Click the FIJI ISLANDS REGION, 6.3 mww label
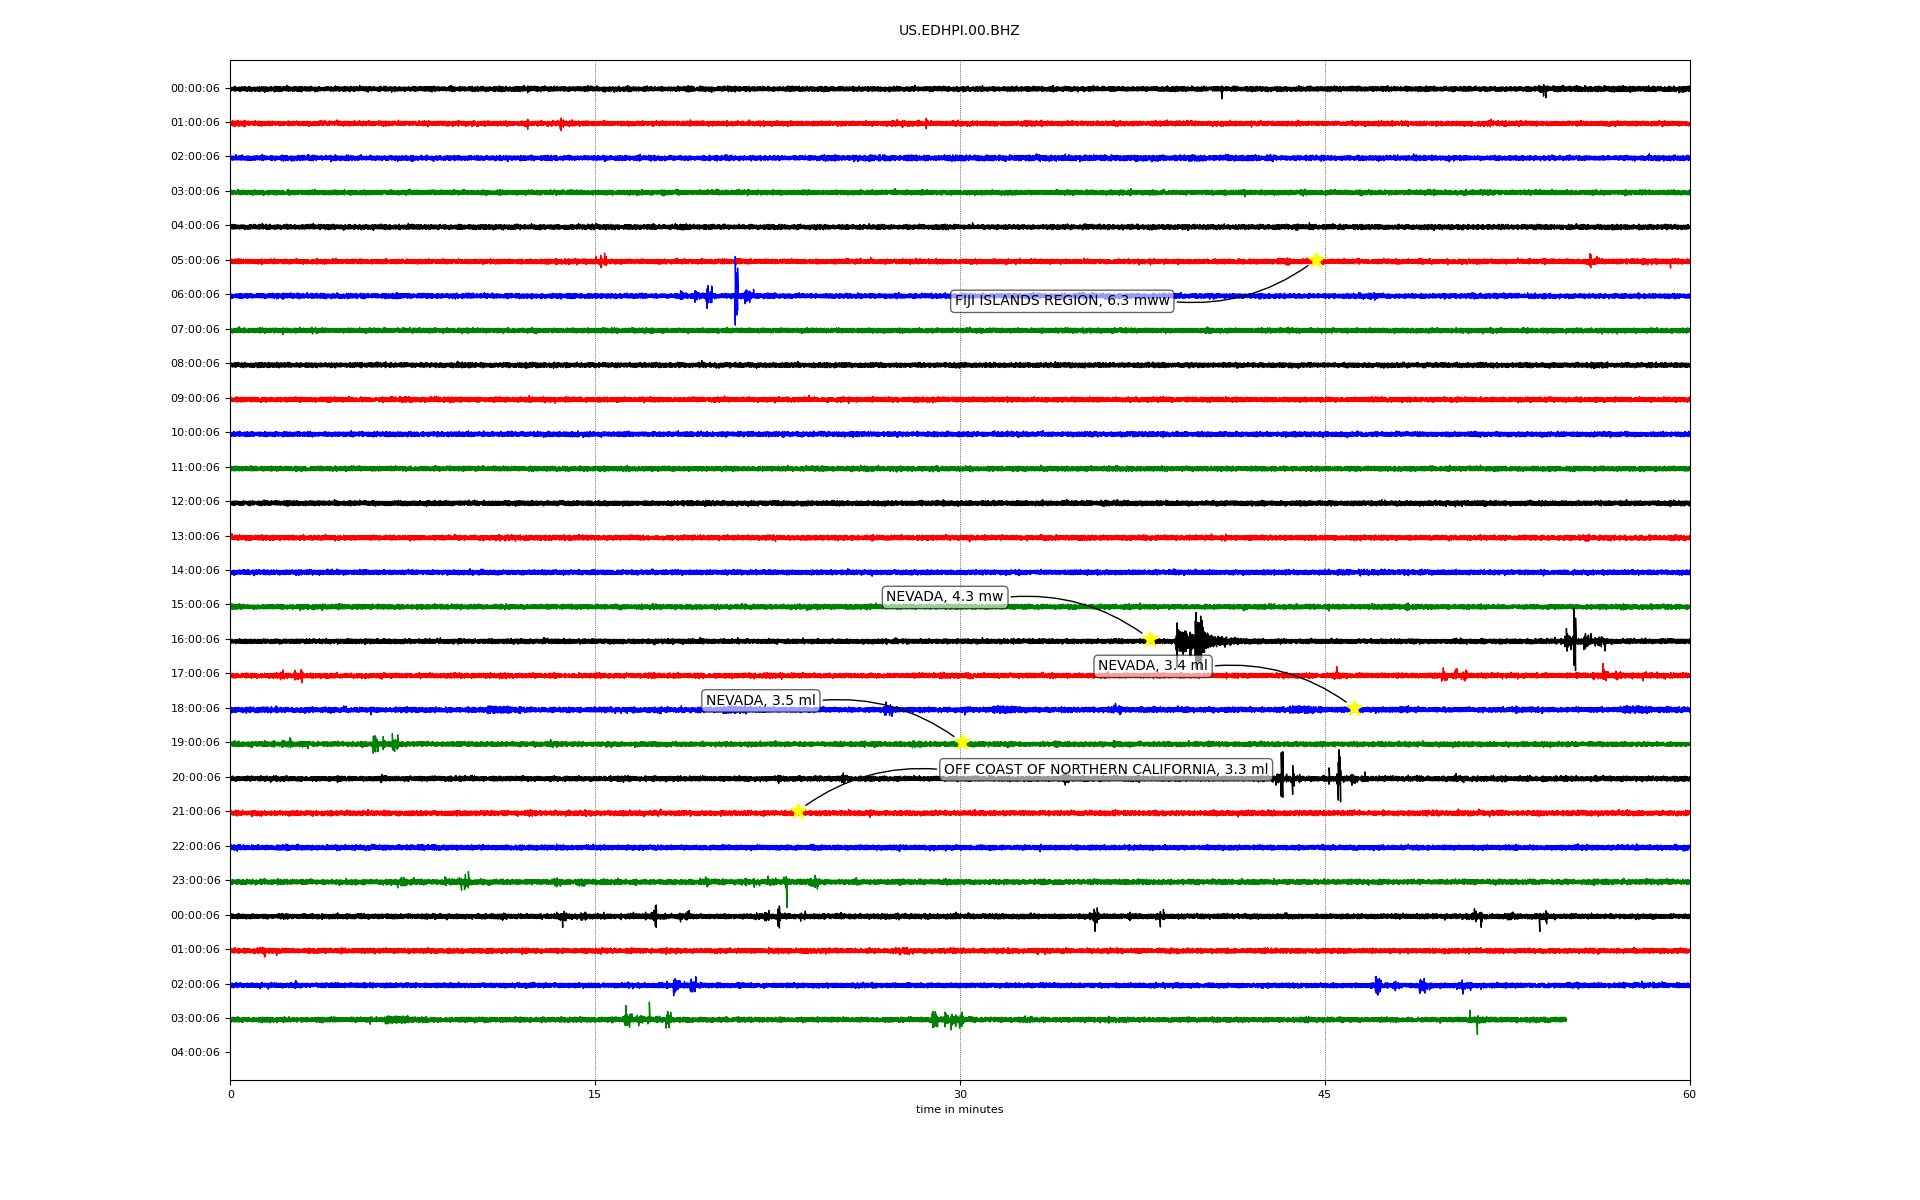Screen dimensions: 1920x1200 1061,301
